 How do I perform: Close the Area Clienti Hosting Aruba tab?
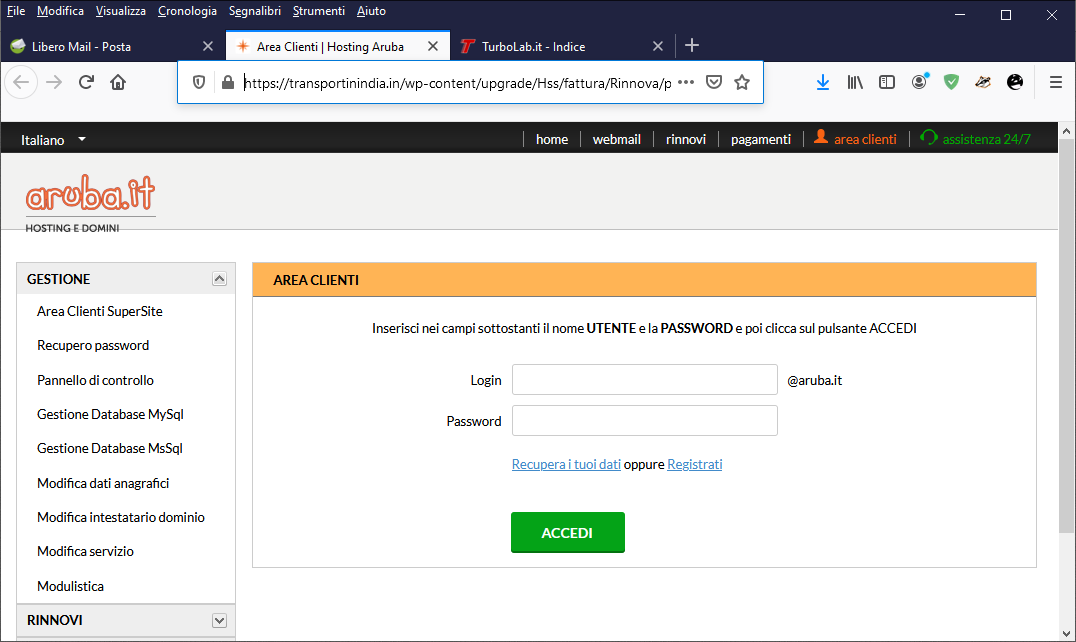coord(433,46)
